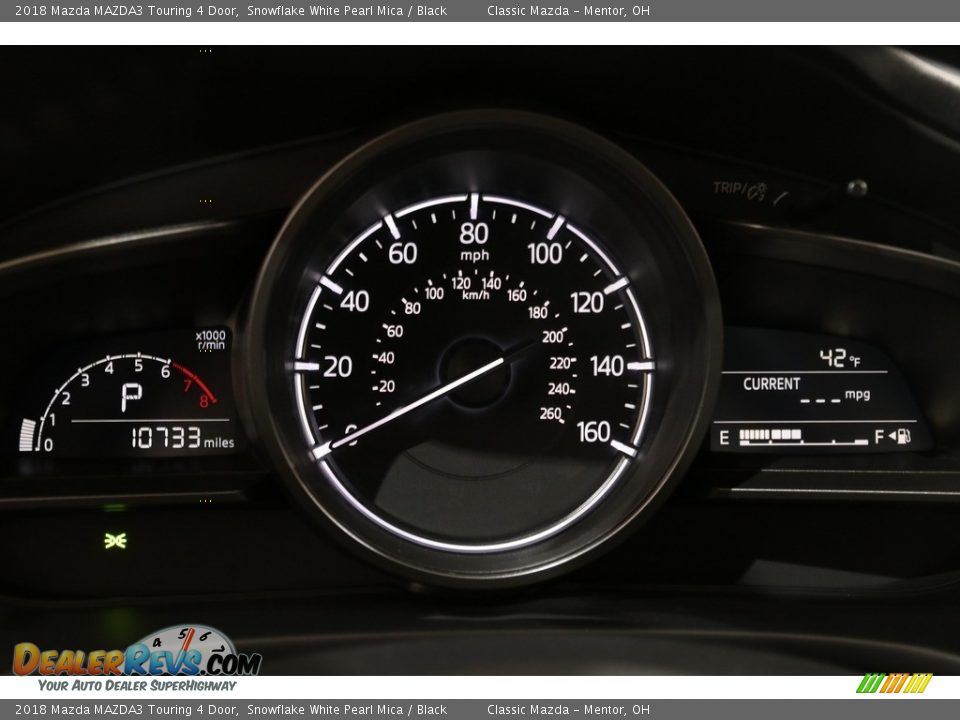The width and height of the screenshot is (960, 720).
Task: Click the P gear indicator
Action: [131, 396]
